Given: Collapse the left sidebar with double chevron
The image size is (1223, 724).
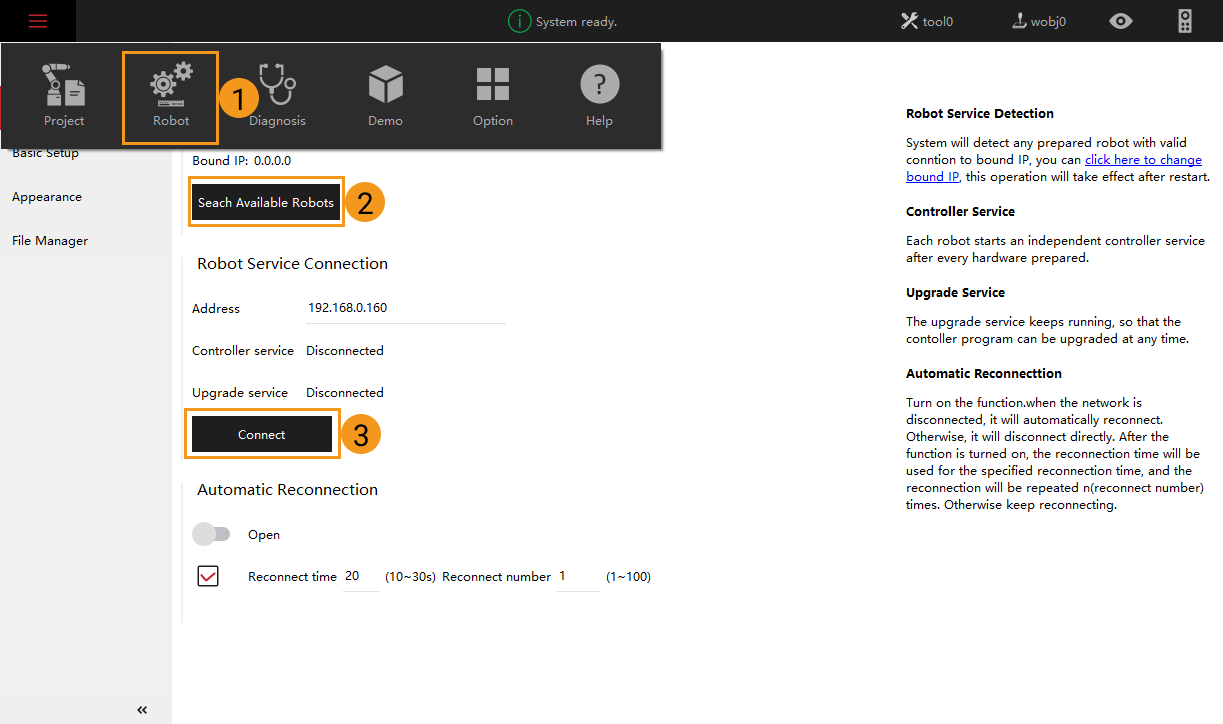Looking at the screenshot, I should (142, 709).
